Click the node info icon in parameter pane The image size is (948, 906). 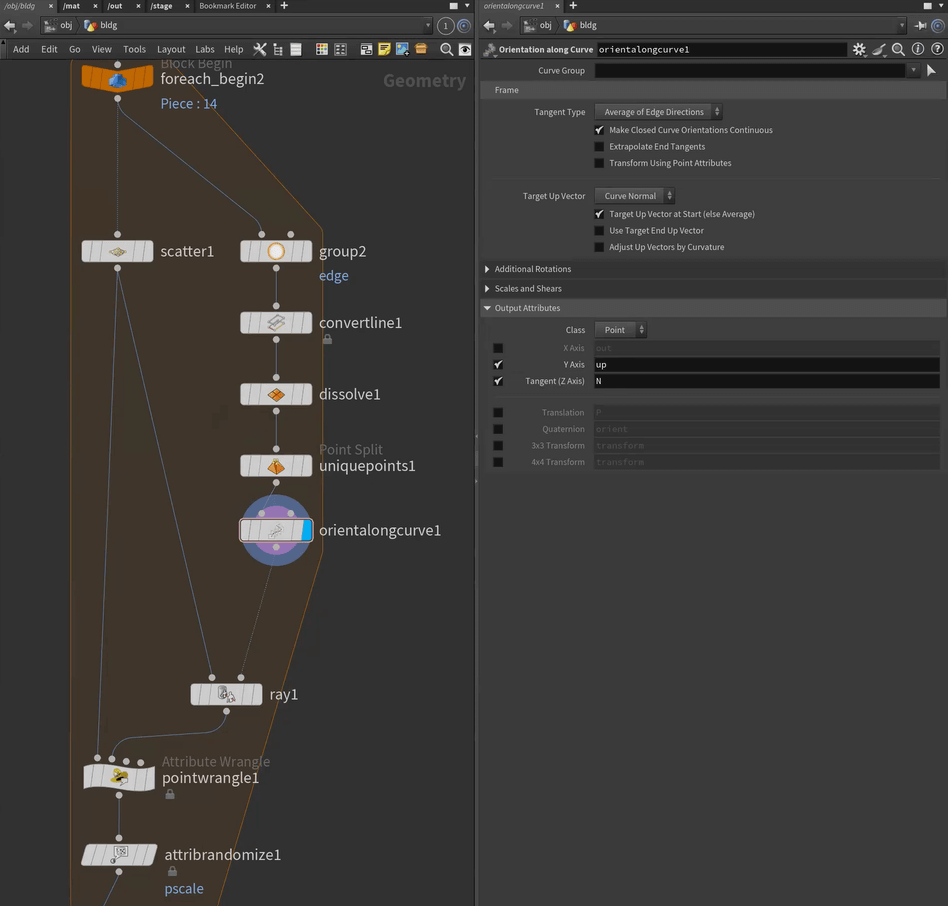coord(917,49)
